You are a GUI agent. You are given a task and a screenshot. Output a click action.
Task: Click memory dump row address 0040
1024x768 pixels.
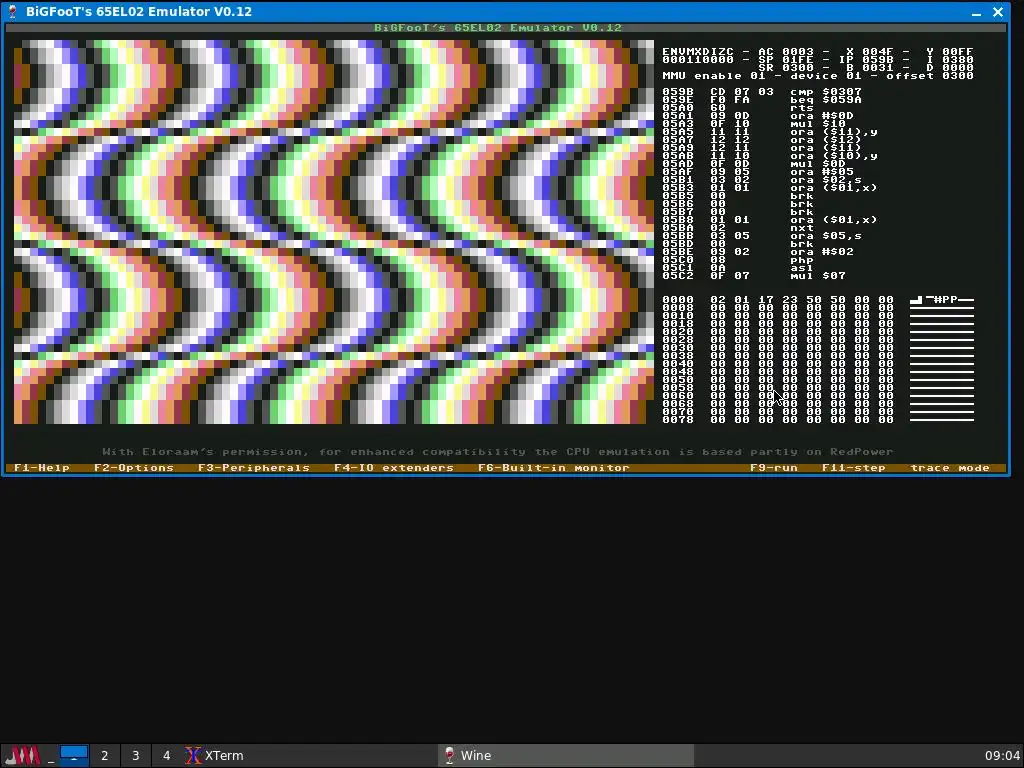(x=678, y=363)
